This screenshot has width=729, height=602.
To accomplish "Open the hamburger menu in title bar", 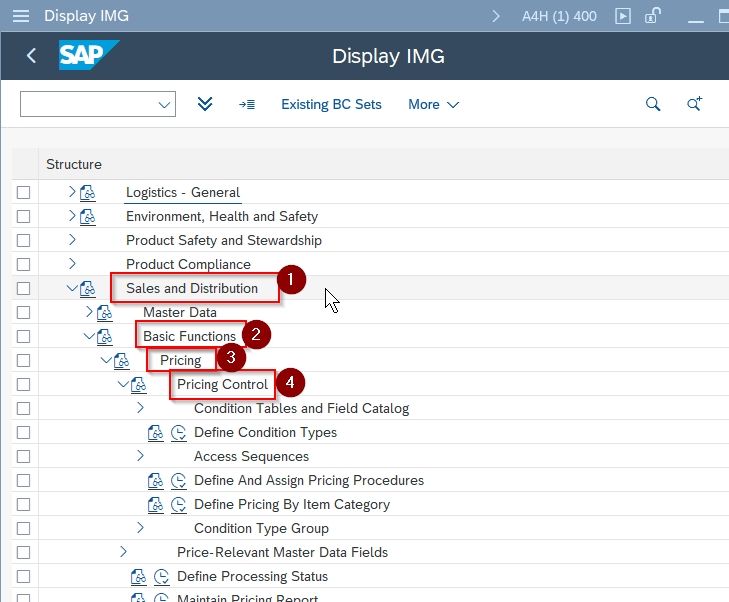I will pos(21,16).
